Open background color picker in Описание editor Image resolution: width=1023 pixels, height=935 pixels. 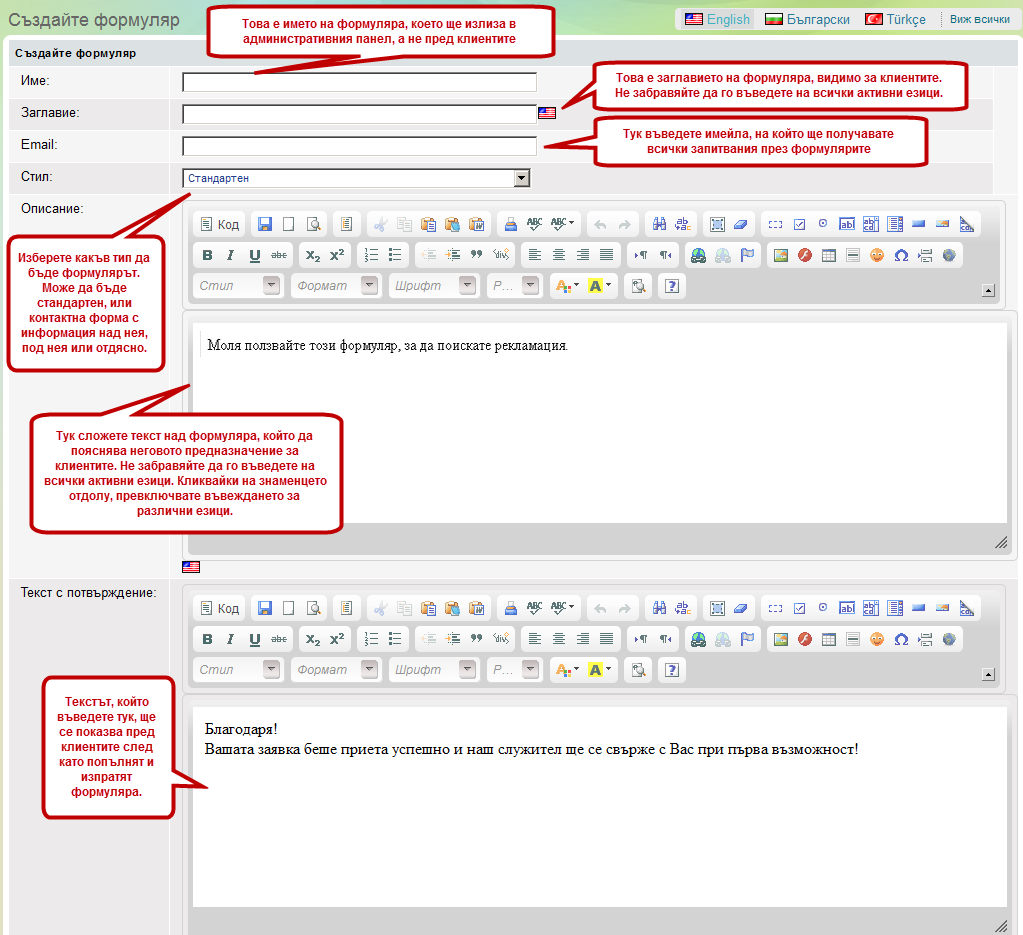pos(601,286)
